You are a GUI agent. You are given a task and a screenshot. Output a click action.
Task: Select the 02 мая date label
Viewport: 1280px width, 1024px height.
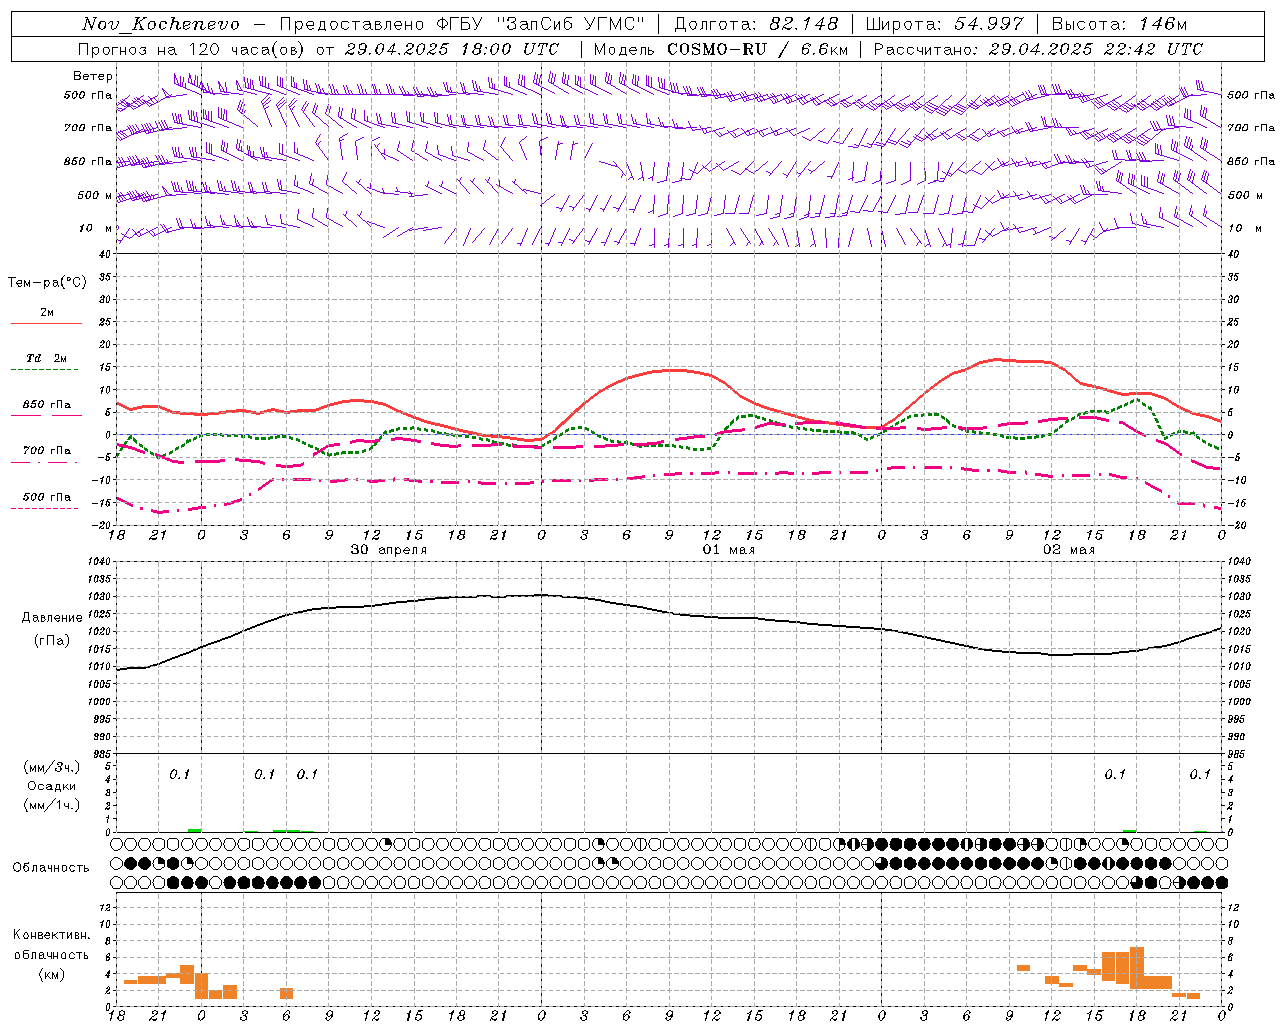pos(1068,550)
